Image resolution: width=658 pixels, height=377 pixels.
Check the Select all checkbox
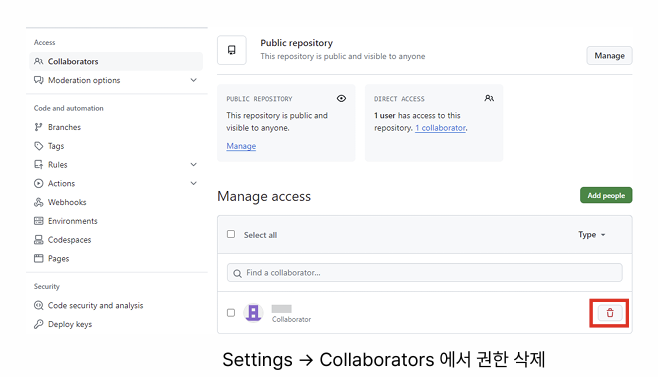click(x=231, y=234)
